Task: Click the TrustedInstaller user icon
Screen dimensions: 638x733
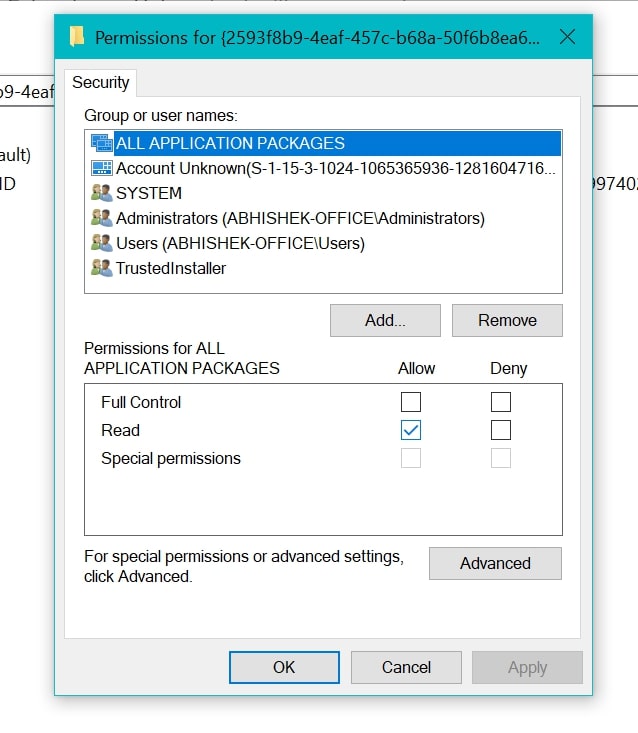Action: tap(101, 268)
